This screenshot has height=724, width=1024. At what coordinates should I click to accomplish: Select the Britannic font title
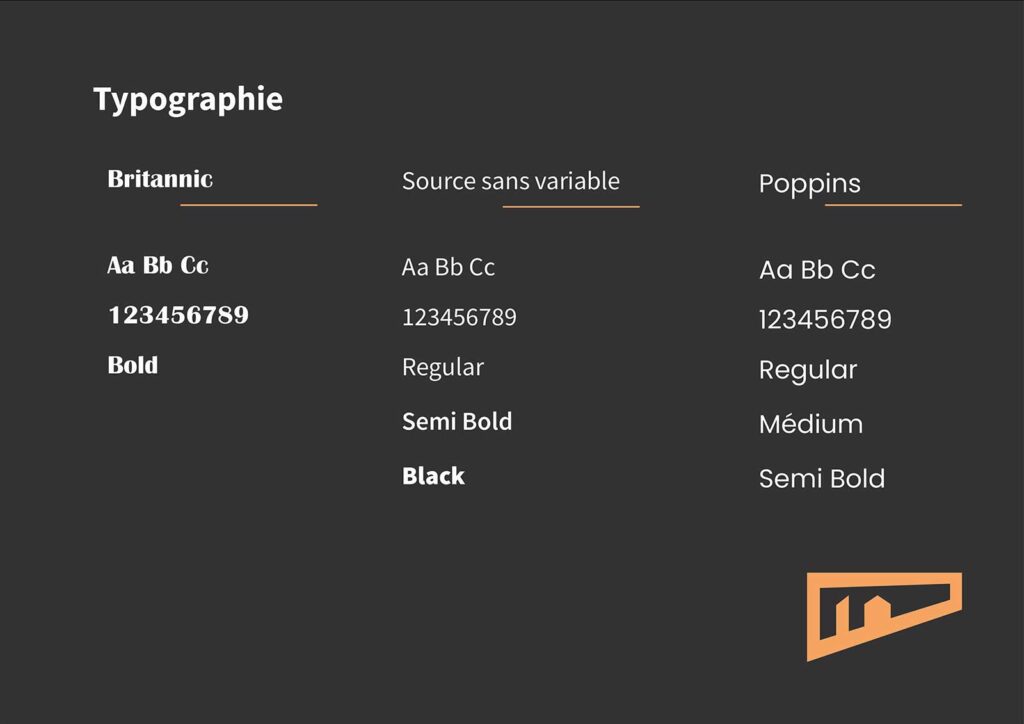pos(160,179)
